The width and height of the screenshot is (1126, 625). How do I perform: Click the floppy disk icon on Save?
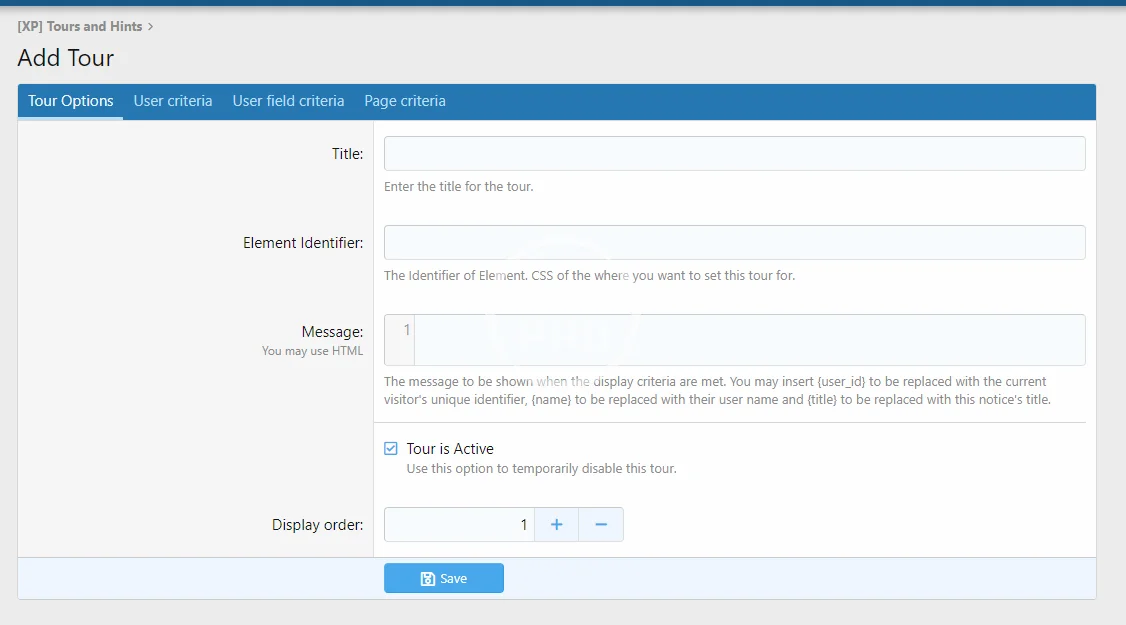[428, 579]
